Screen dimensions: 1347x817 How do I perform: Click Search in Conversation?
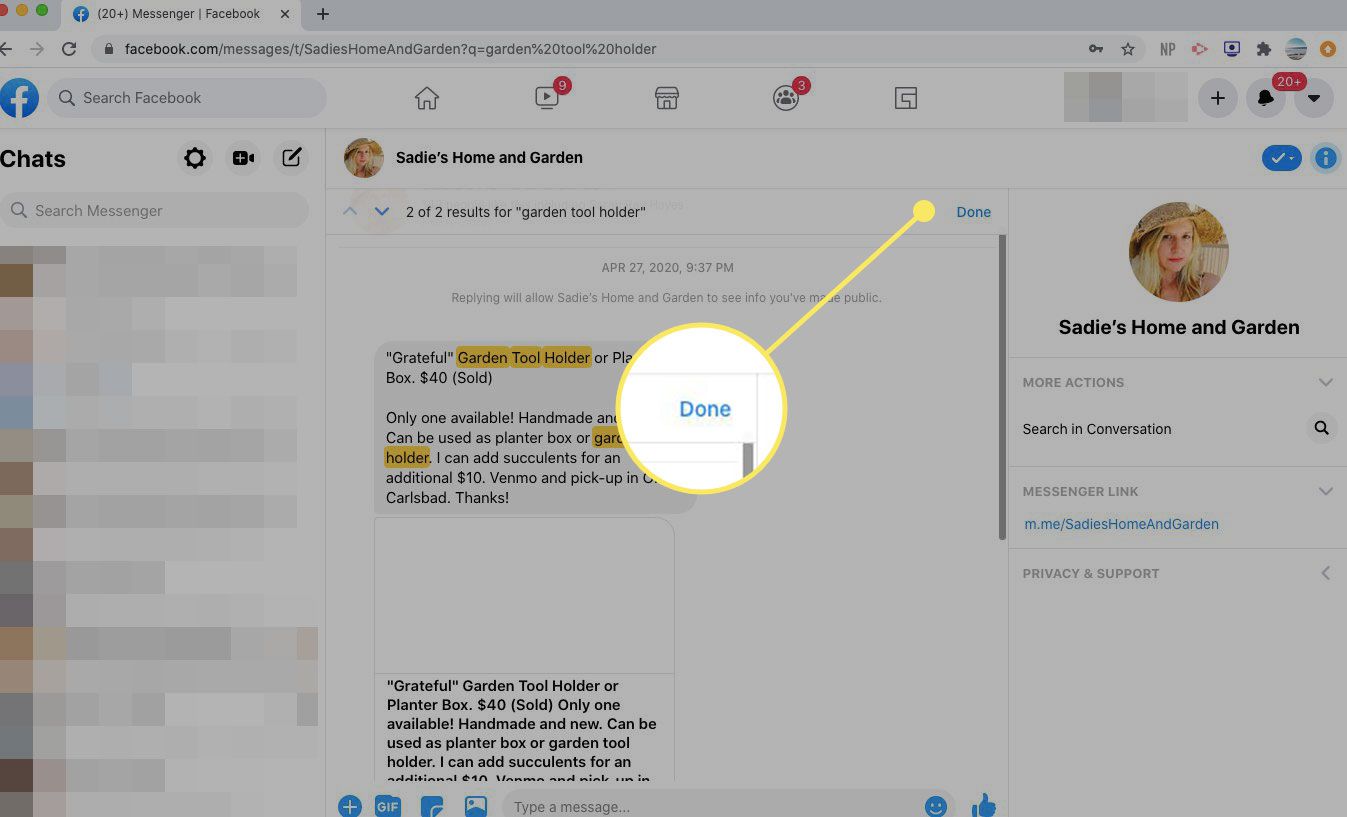pyautogui.click(x=1096, y=429)
